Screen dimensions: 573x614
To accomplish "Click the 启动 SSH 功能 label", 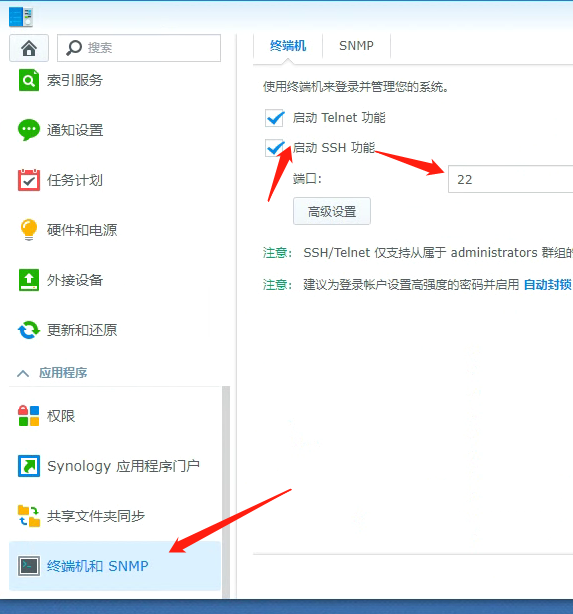I will point(334,148).
